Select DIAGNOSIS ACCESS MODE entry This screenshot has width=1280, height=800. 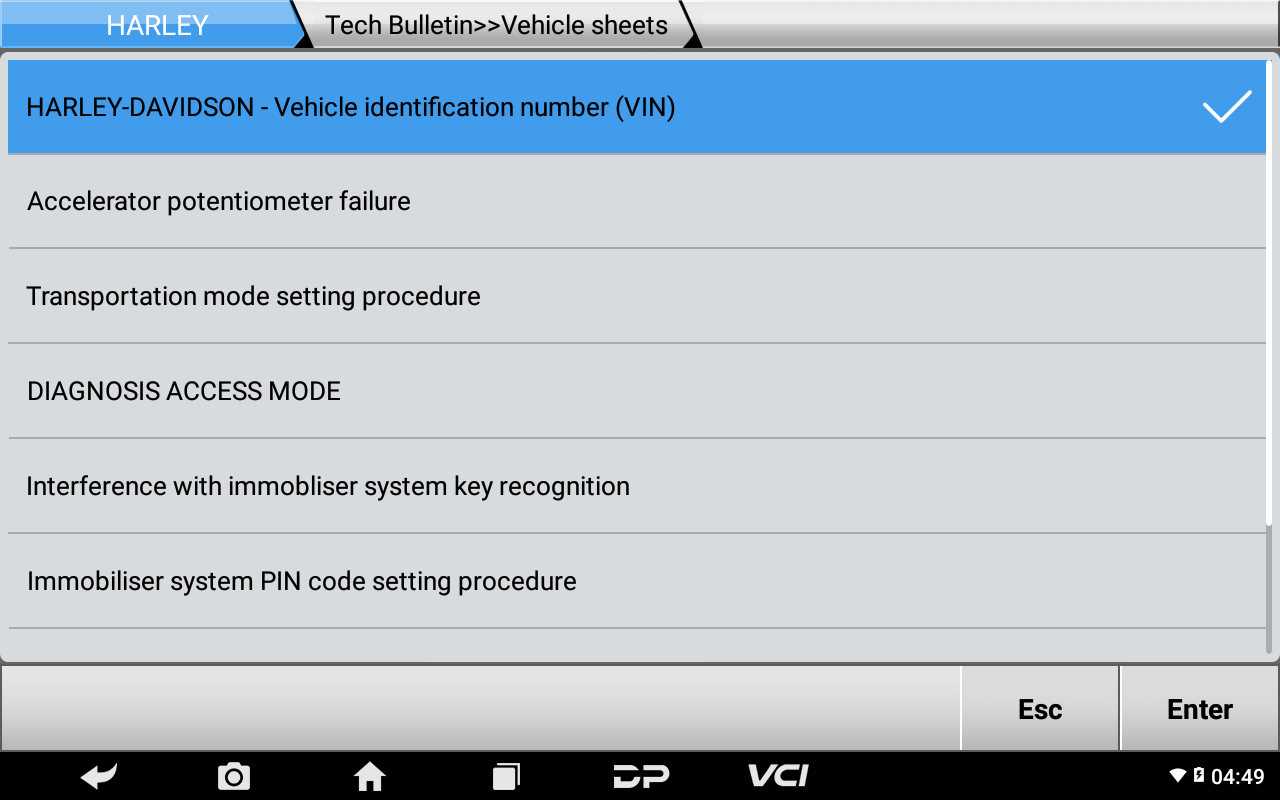(x=637, y=391)
